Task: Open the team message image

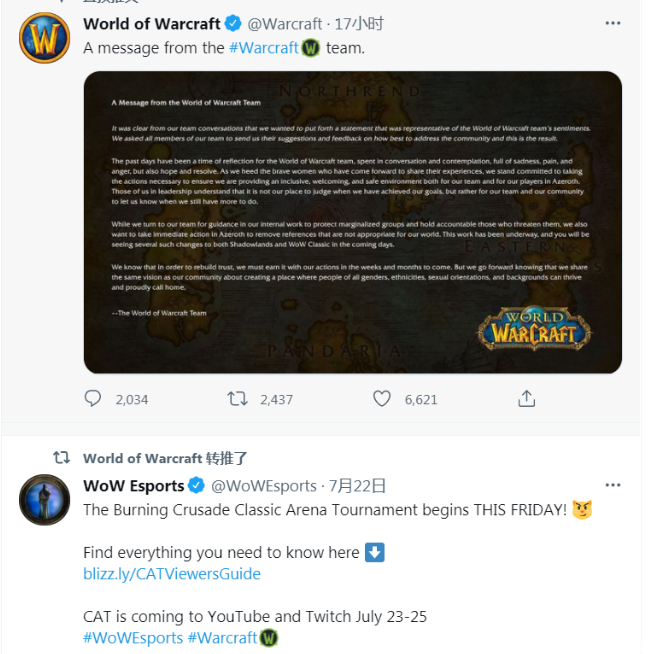Action: (353, 222)
